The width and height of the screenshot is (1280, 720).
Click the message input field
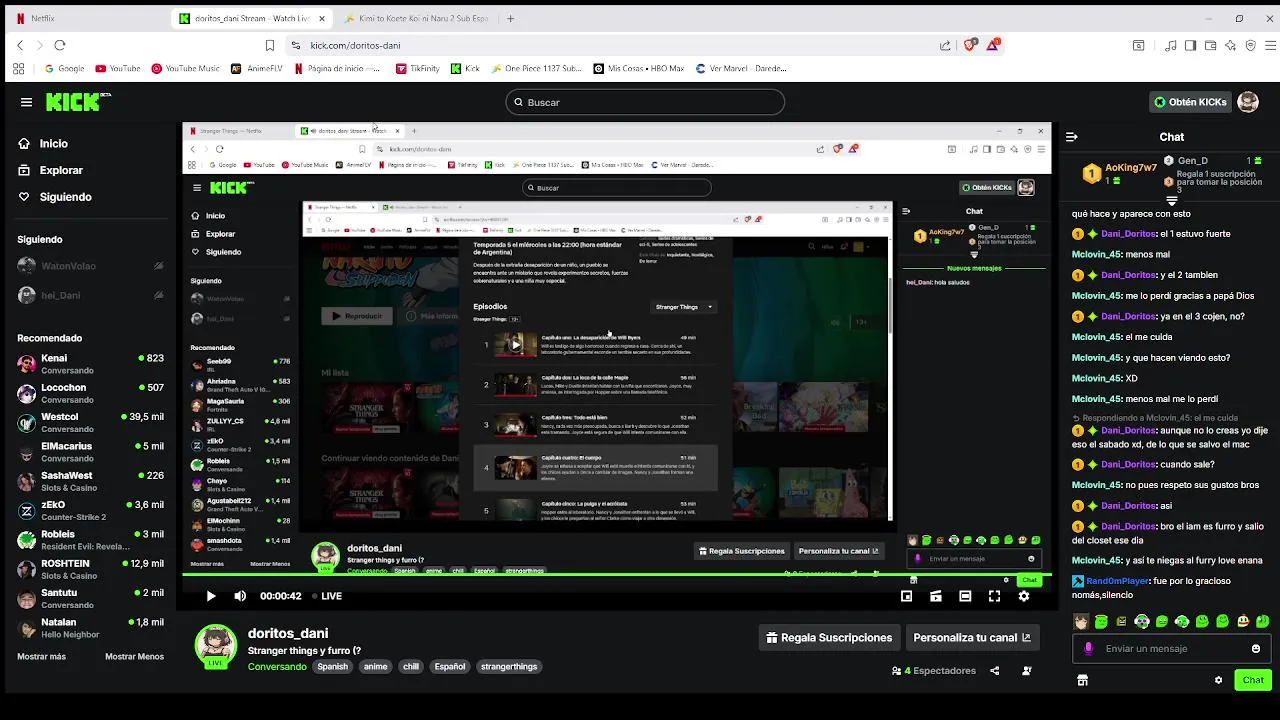(1172, 648)
